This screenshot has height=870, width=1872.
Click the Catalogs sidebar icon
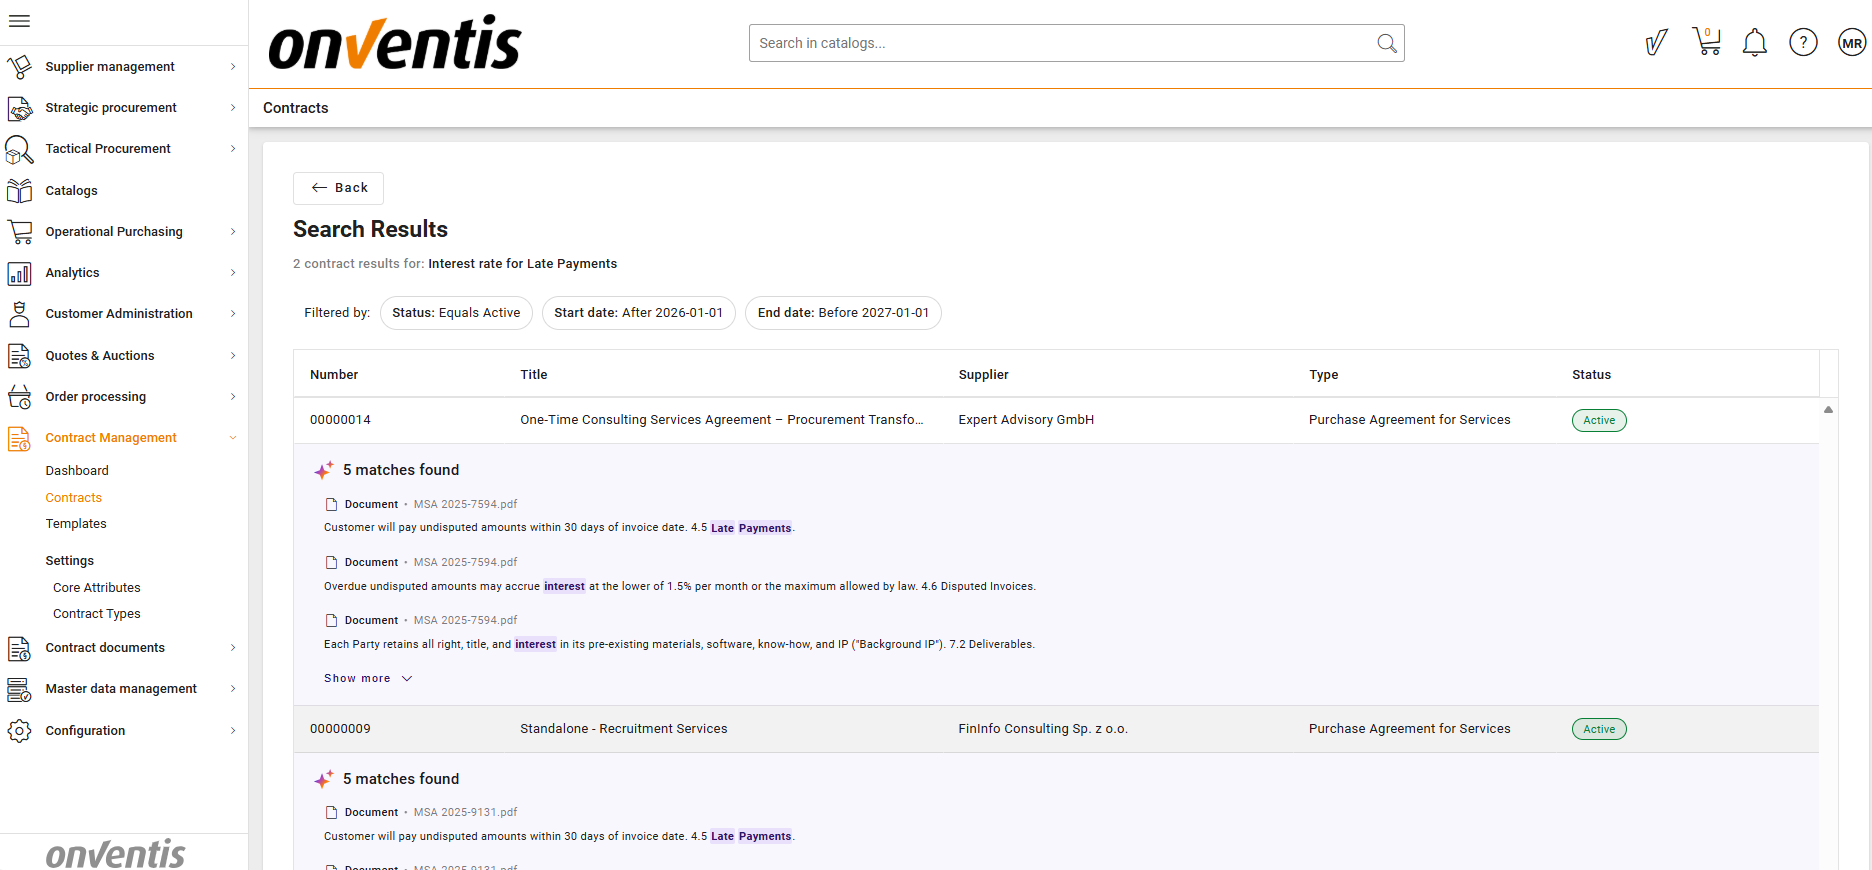pyautogui.click(x=20, y=190)
